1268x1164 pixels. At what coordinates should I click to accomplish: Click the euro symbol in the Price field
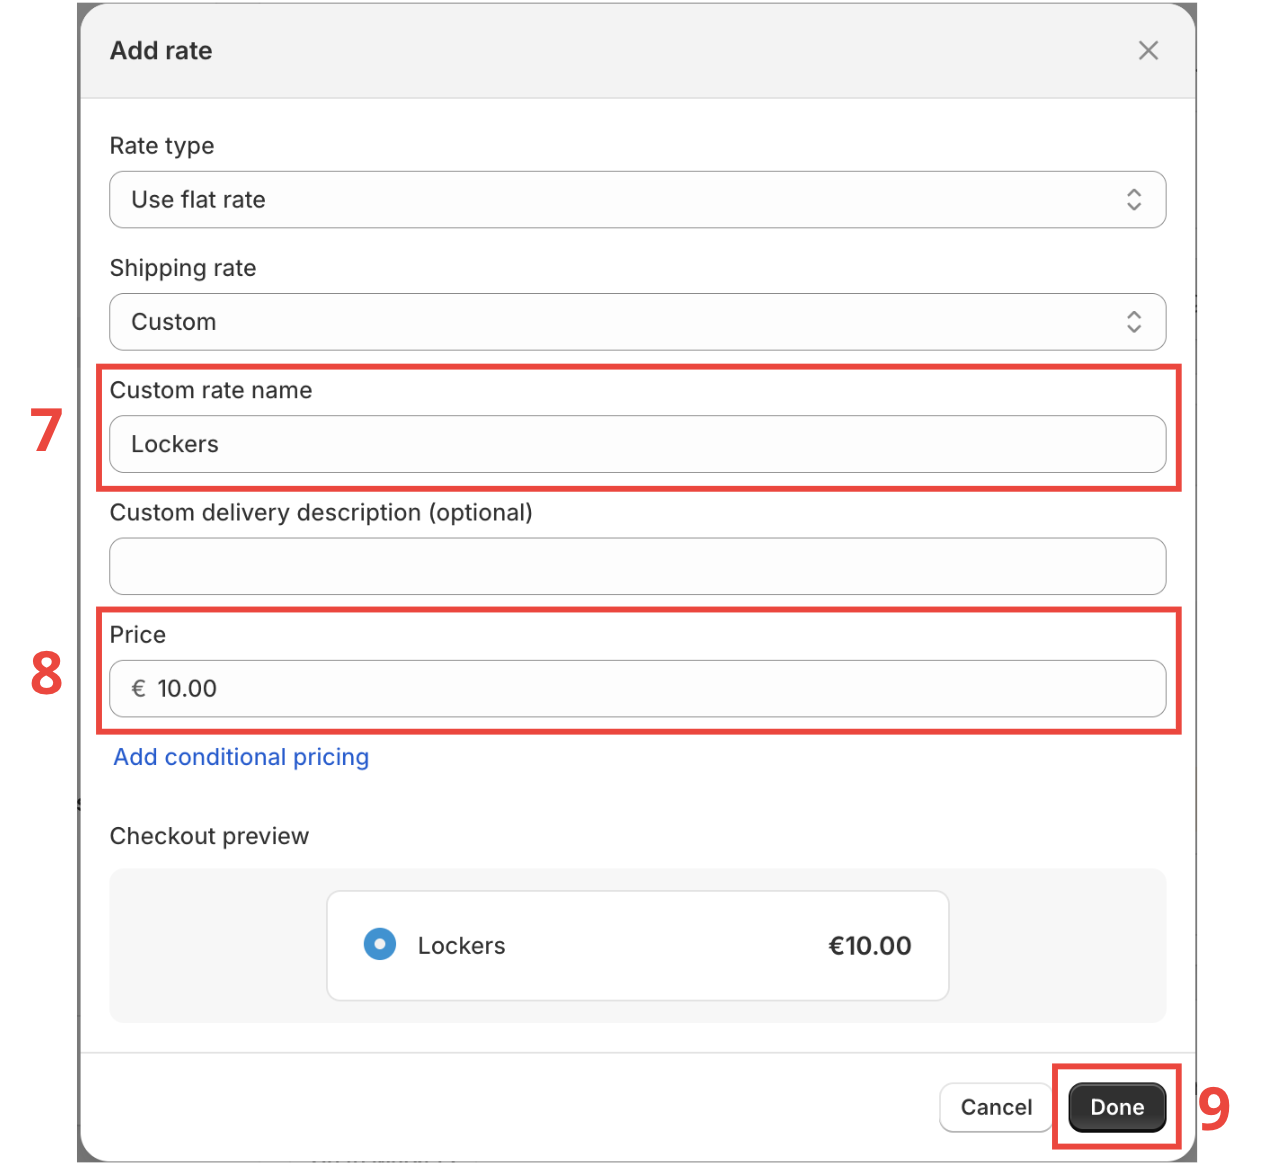pos(139,689)
